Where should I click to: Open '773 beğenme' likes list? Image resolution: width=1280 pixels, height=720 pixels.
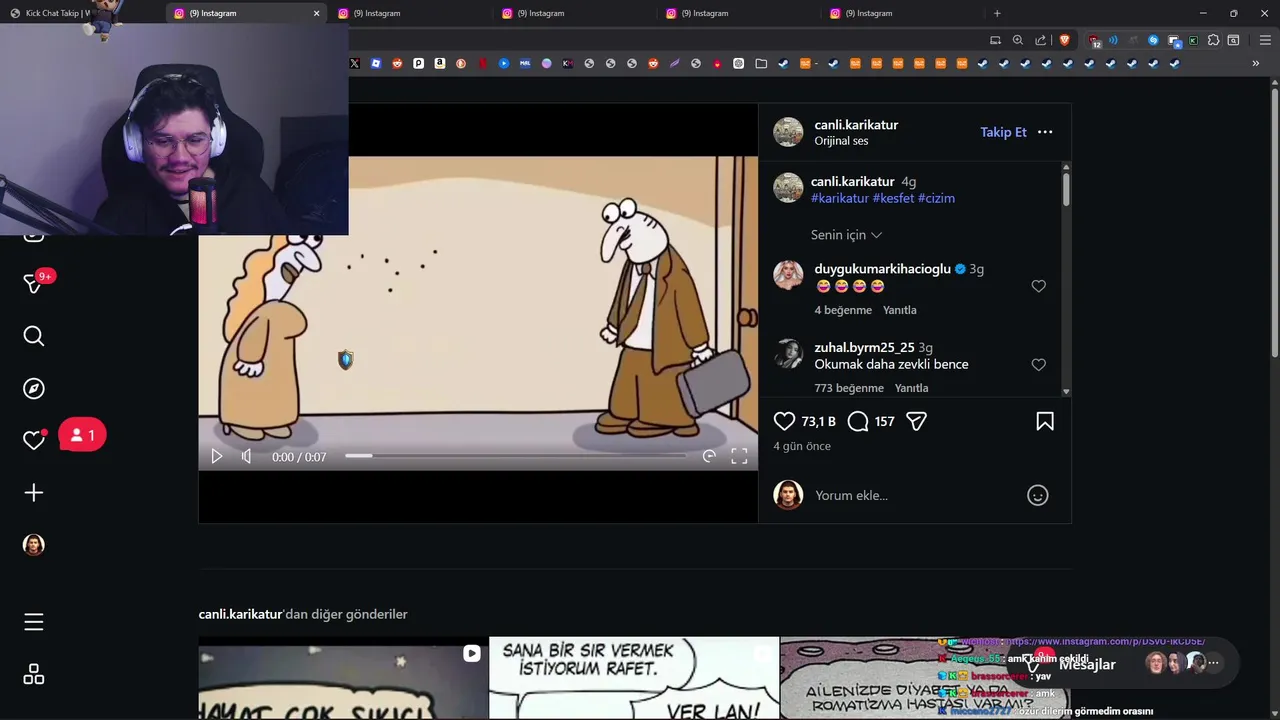pyautogui.click(x=849, y=388)
